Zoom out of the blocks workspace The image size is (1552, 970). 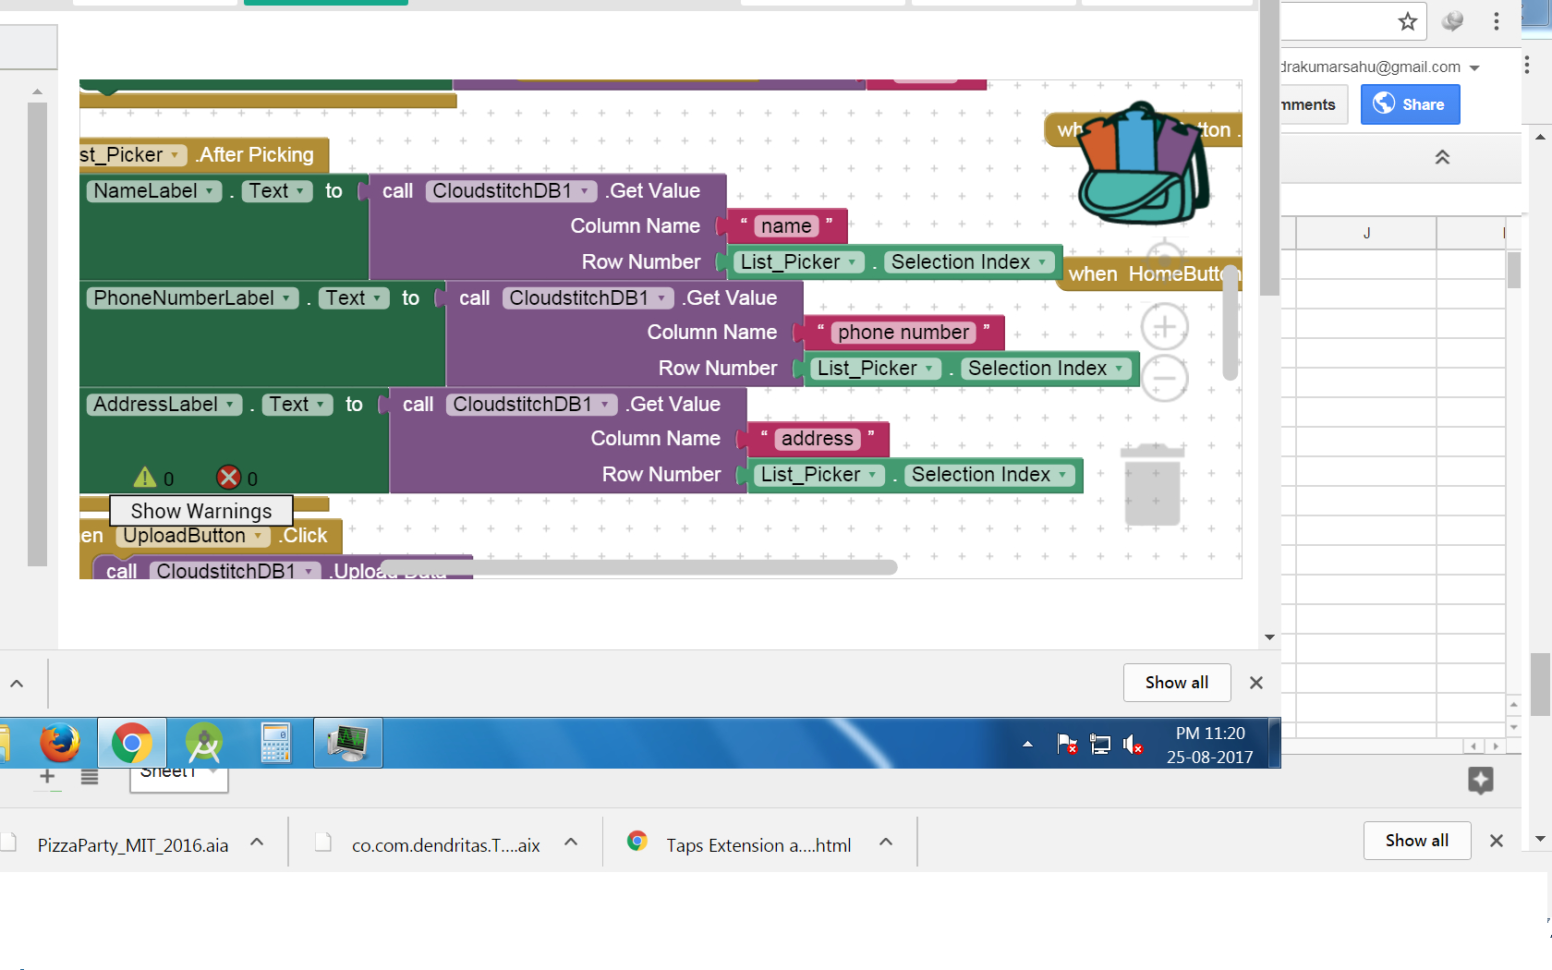(x=1164, y=378)
